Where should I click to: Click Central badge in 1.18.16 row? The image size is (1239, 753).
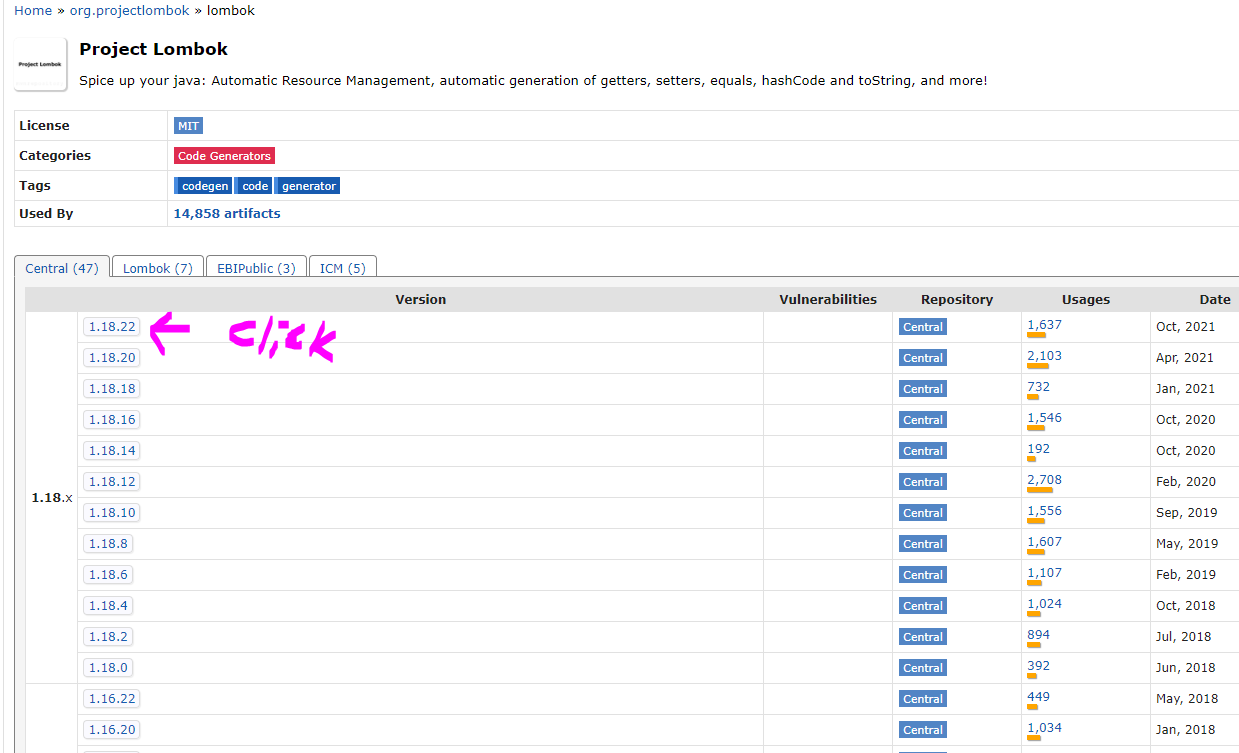922,420
